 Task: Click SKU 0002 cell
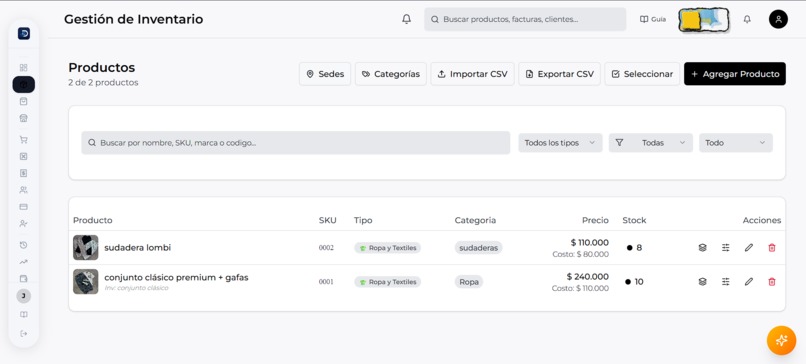[x=326, y=248]
